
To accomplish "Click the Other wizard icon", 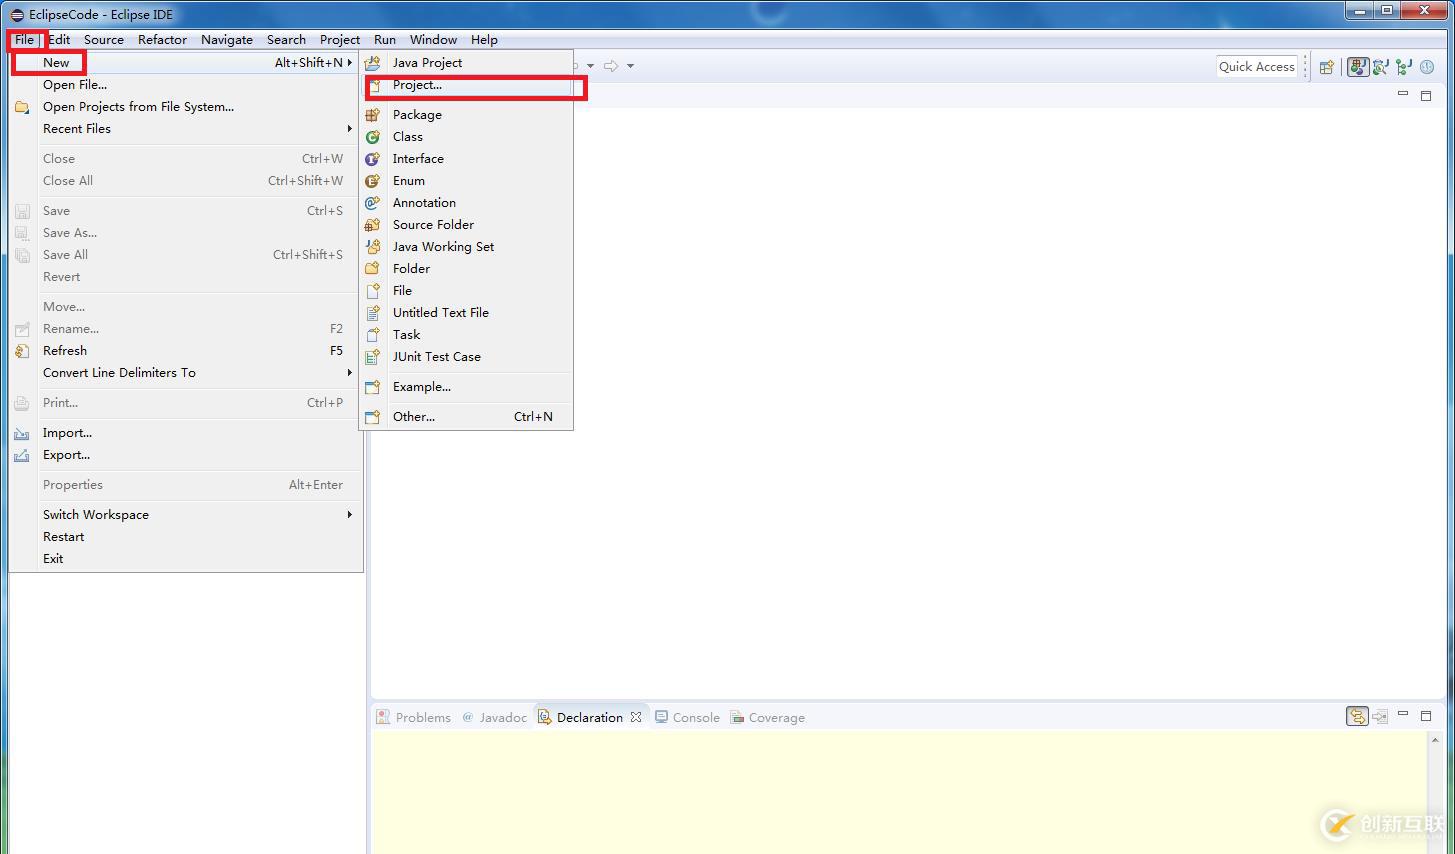I will 373,417.
